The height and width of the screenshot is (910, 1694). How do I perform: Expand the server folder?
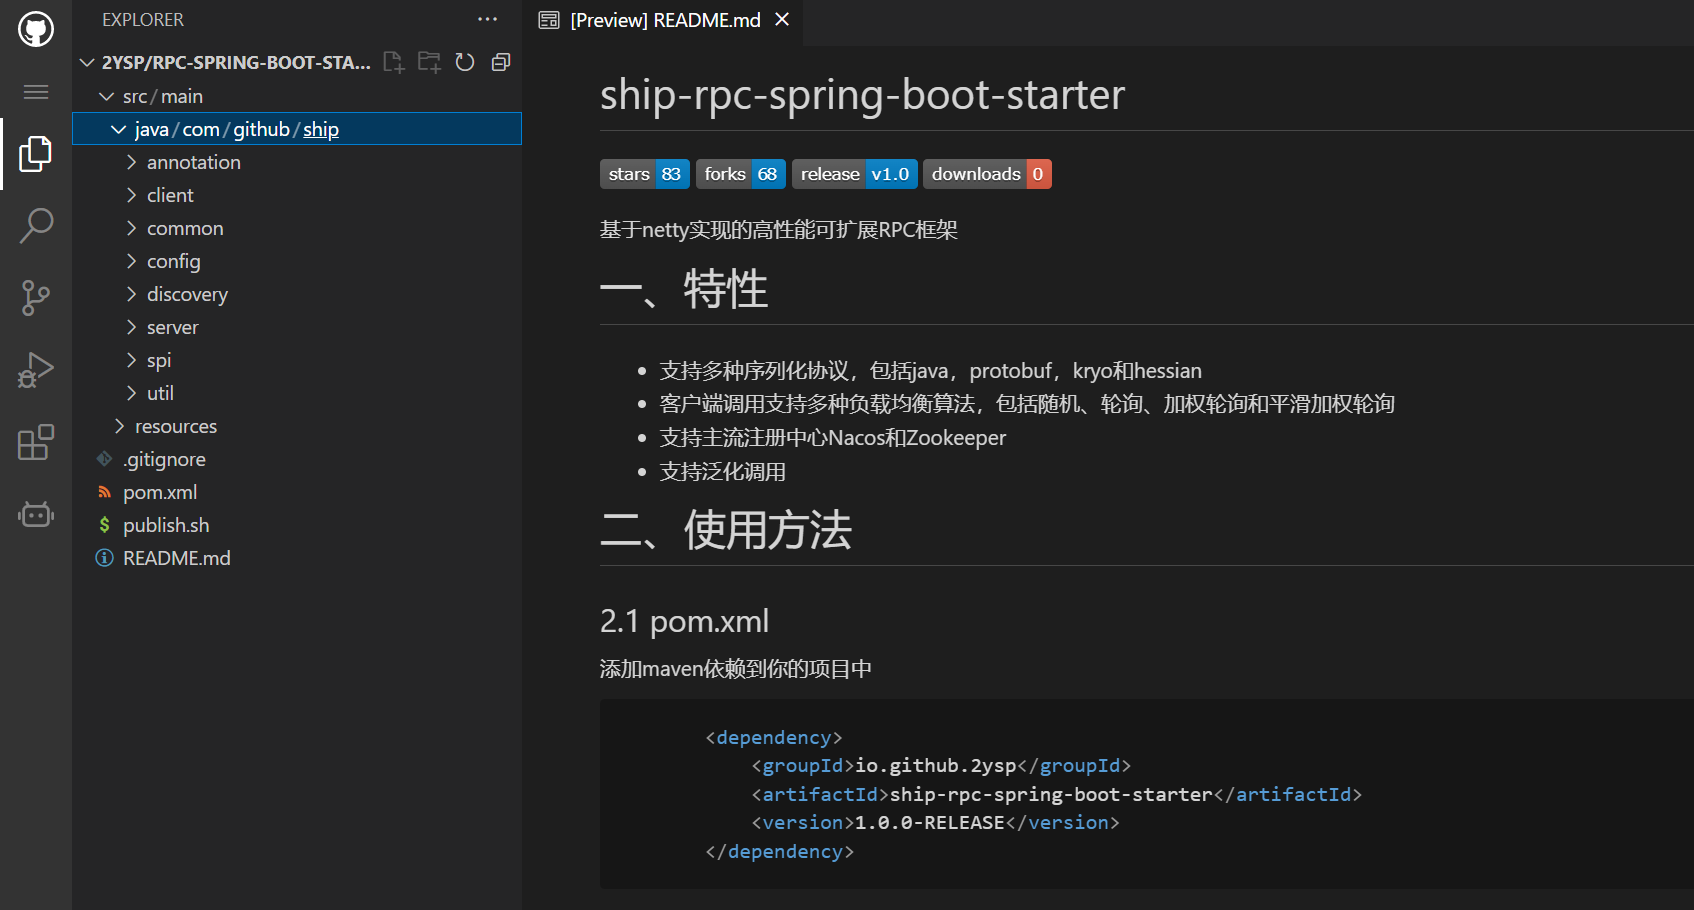tap(131, 327)
